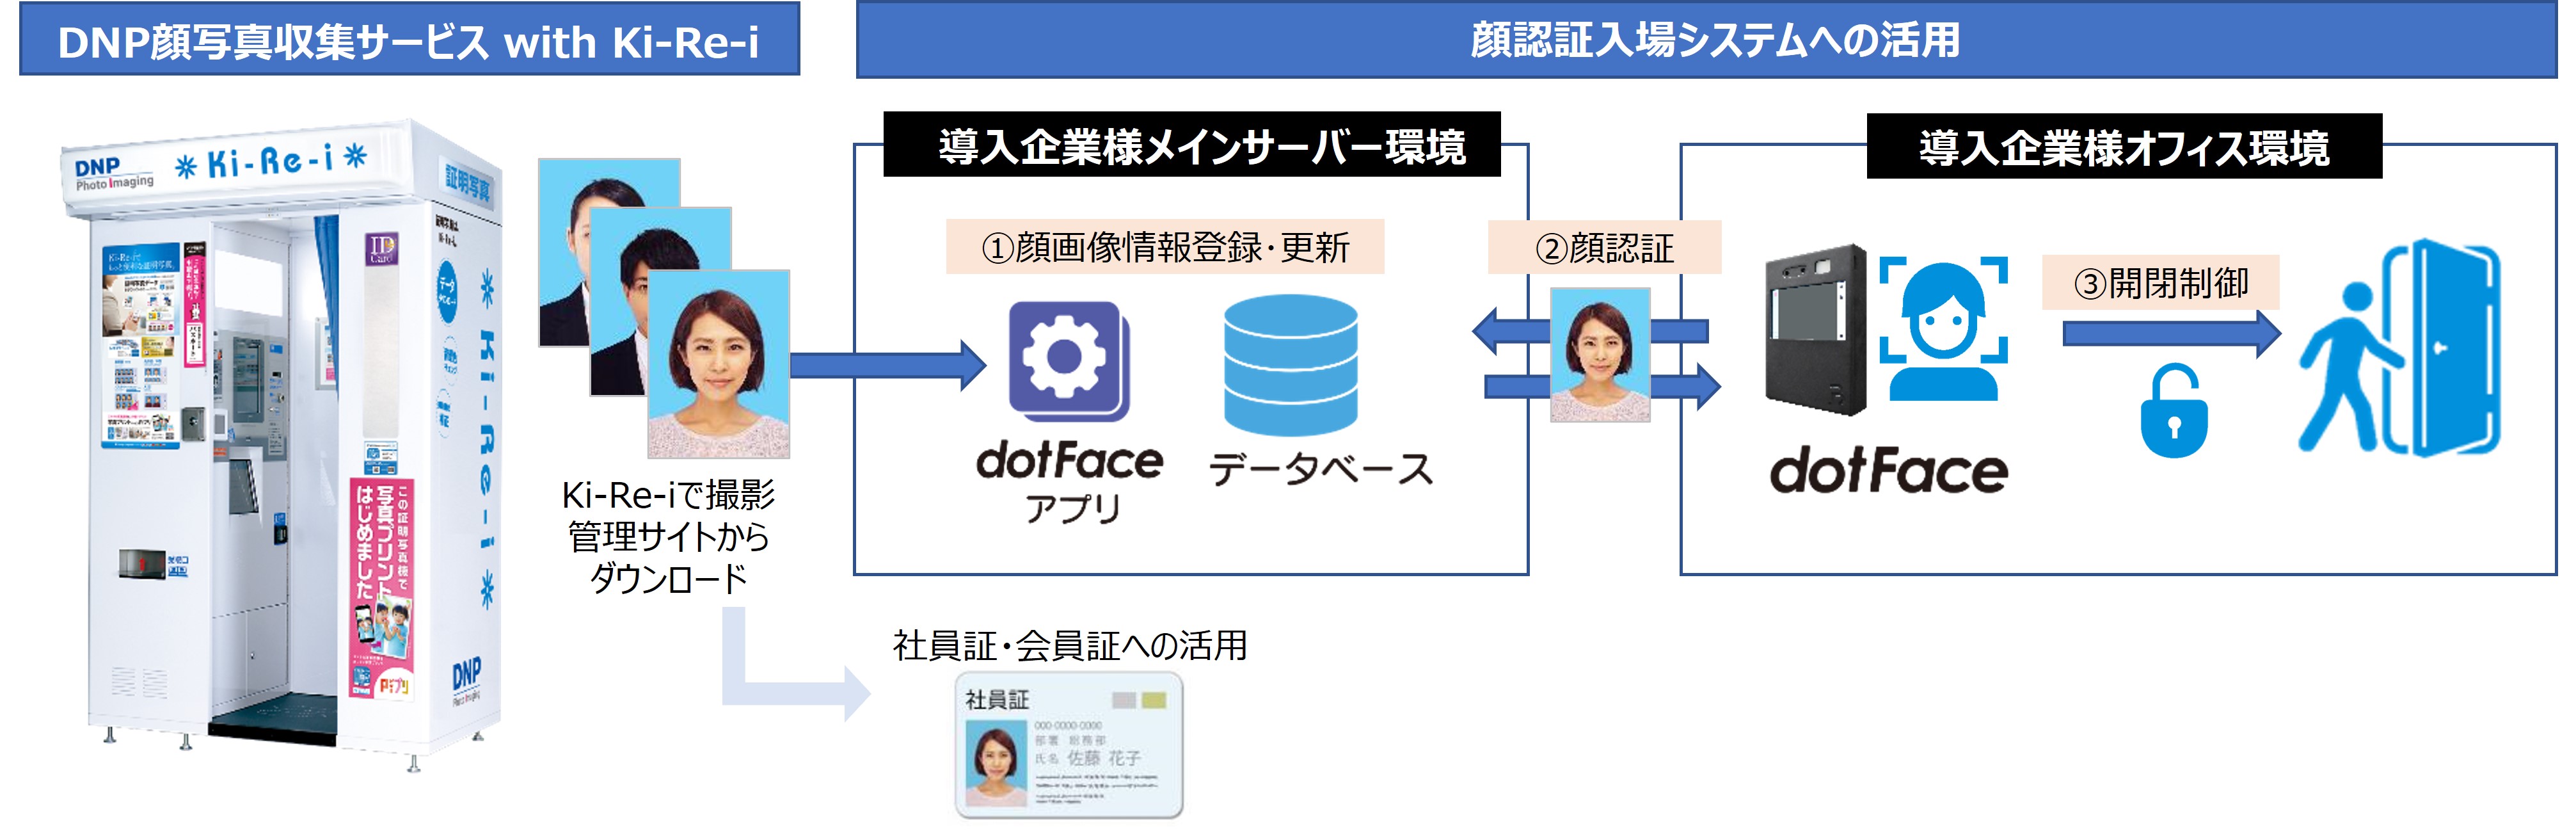Click the ①顔画像情報登録･更新 label
The image size is (2576, 838).
pos(1165,247)
